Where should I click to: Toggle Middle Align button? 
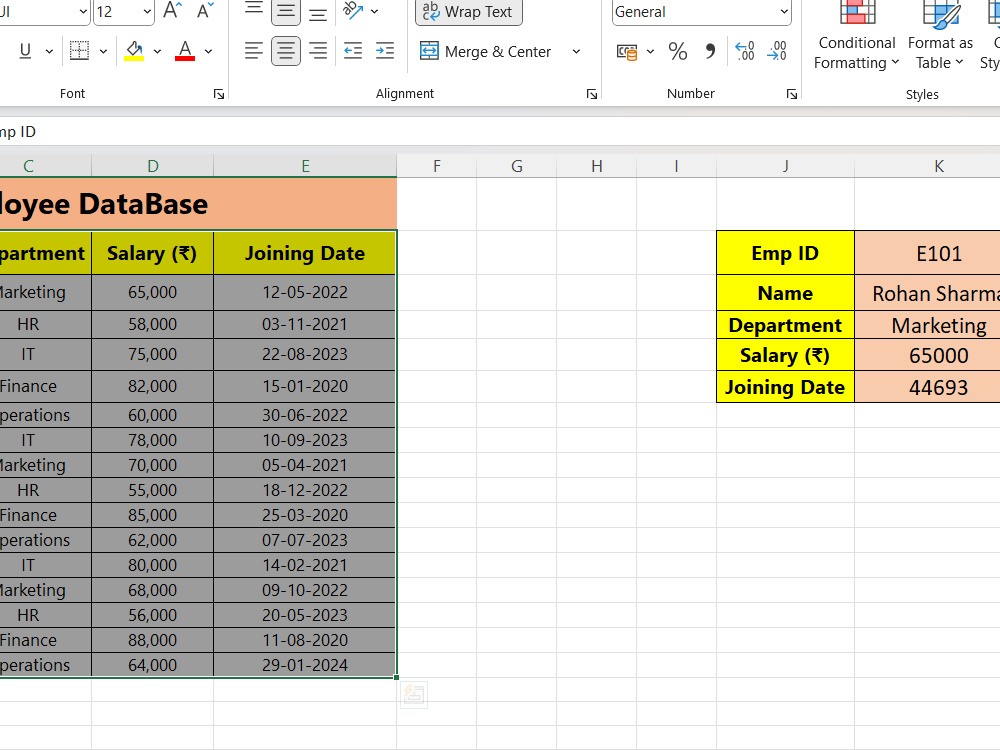[286, 11]
